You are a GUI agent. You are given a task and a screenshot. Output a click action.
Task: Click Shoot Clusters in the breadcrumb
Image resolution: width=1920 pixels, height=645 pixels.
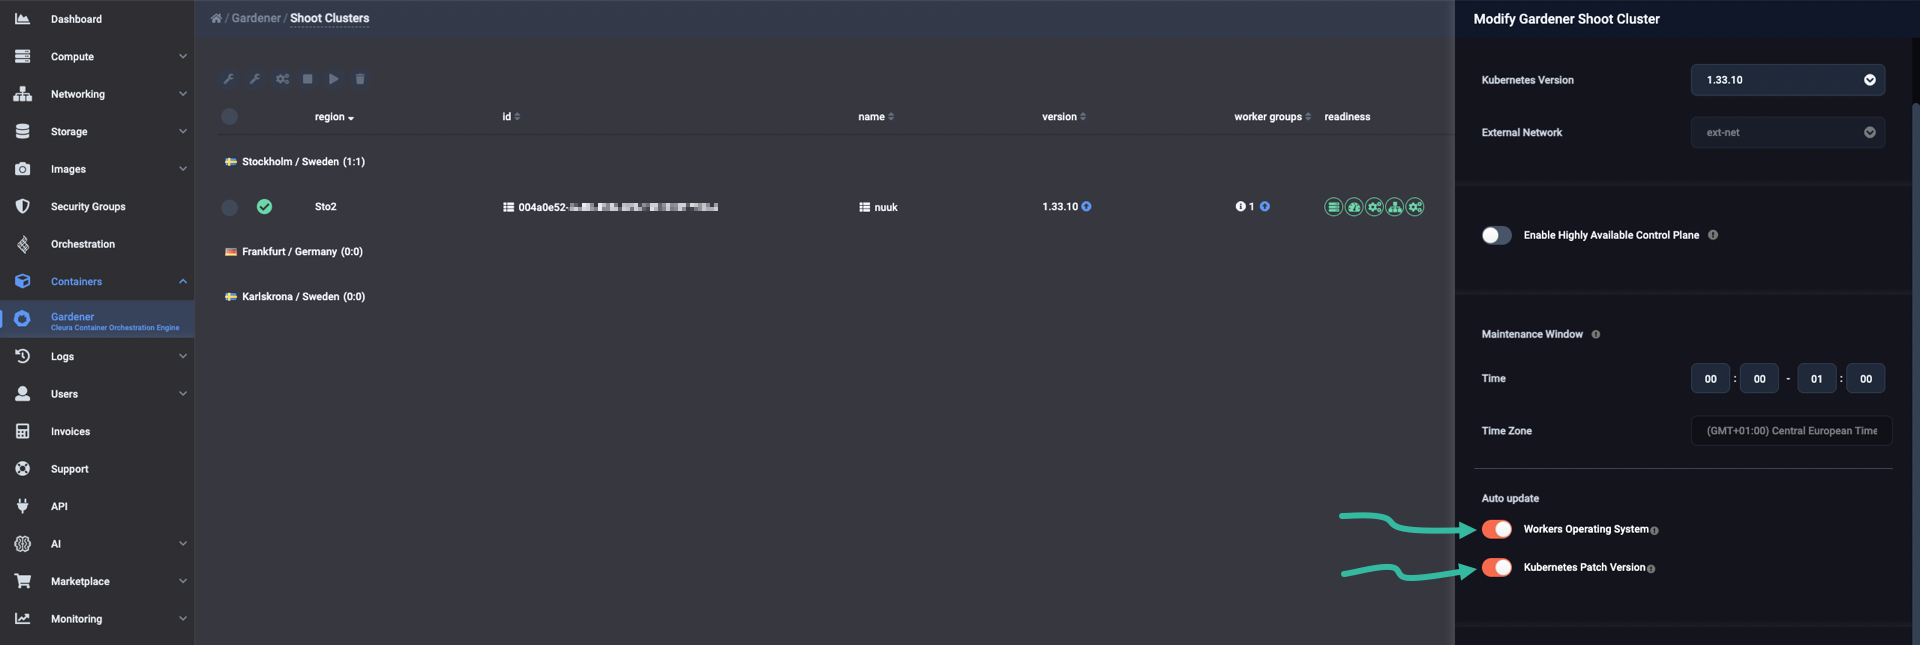point(329,18)
